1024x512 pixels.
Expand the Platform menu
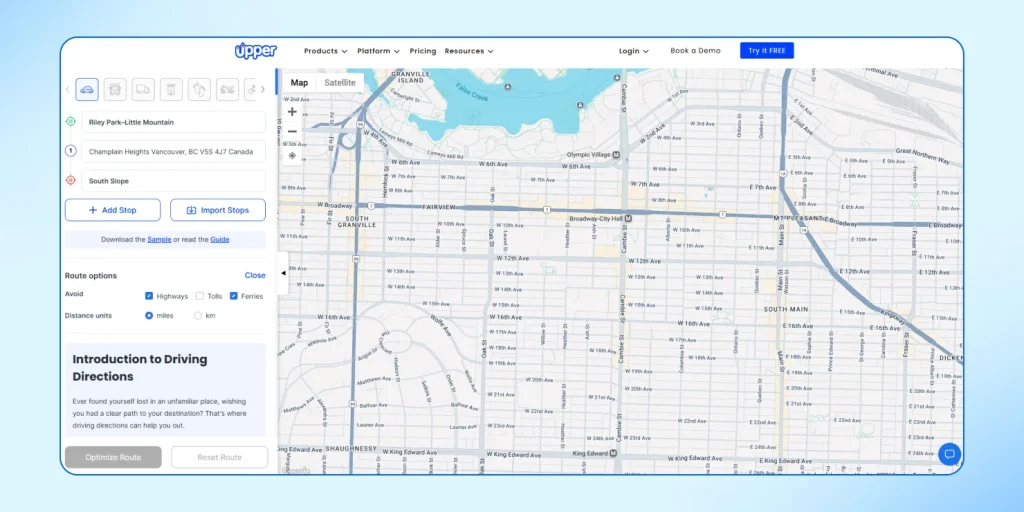pyautogui.click(x=378, y=51)
